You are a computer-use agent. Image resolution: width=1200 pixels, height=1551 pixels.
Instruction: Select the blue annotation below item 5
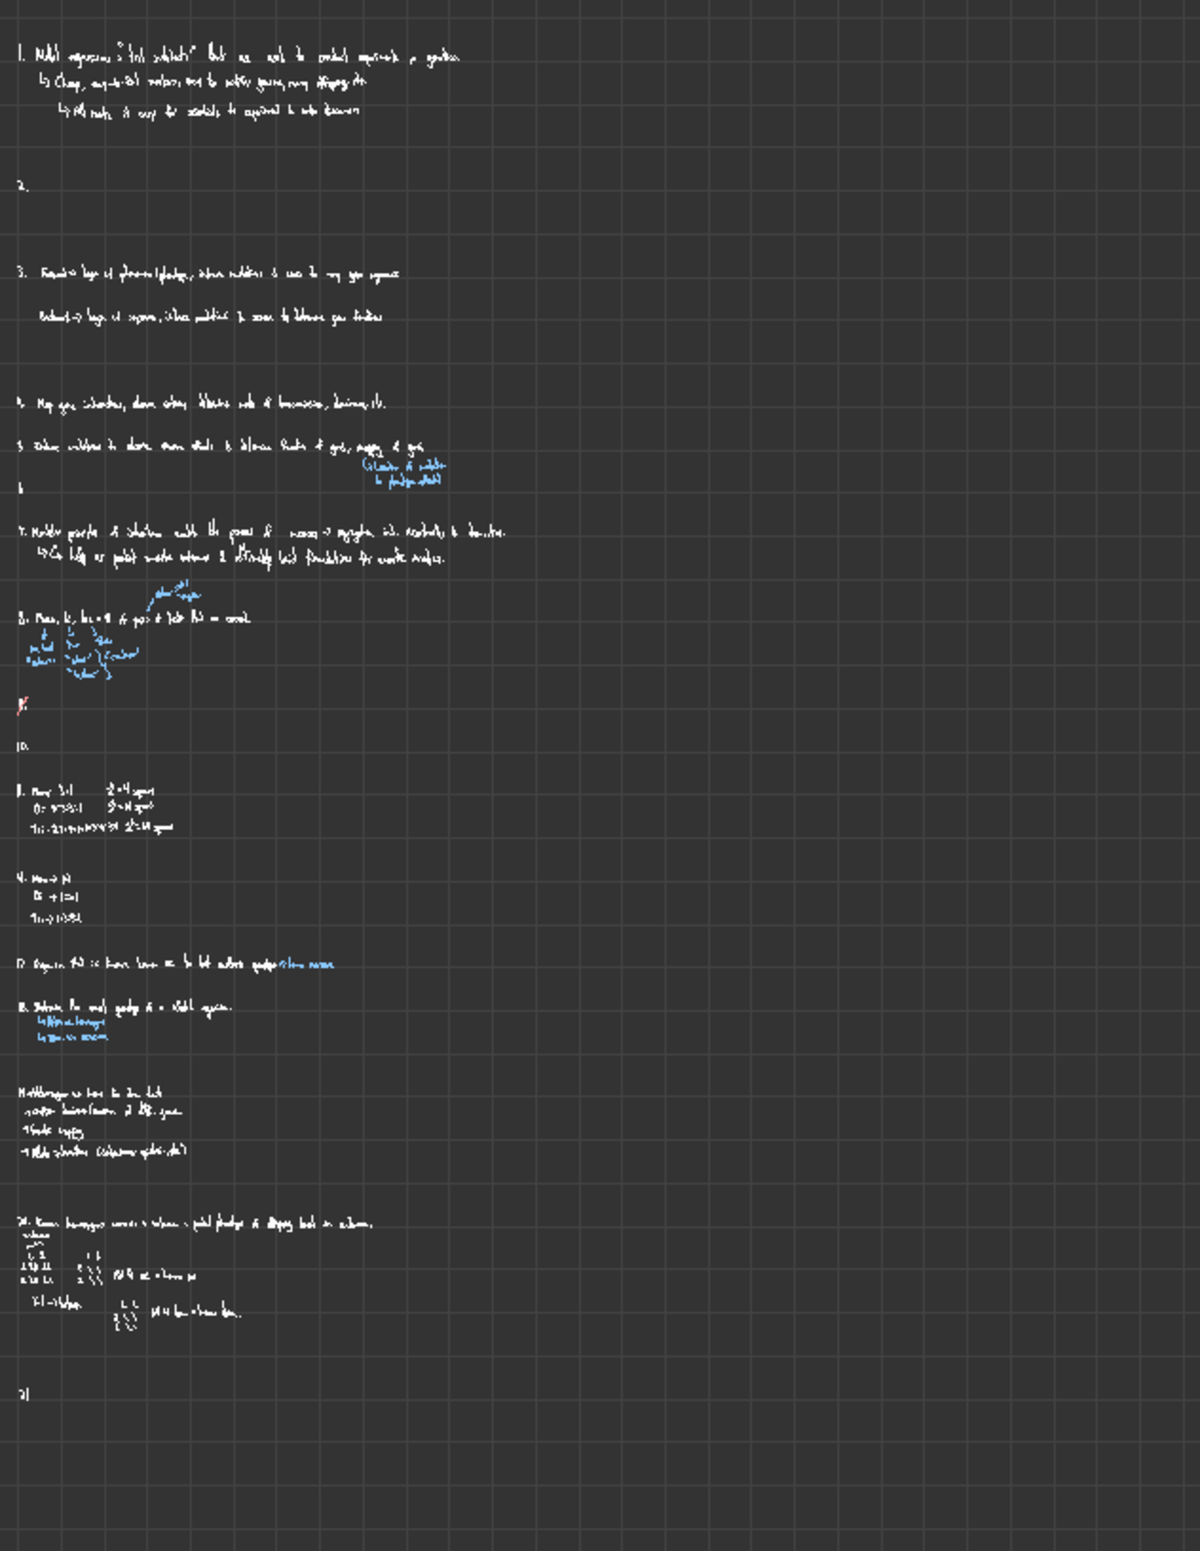[405, 471]
